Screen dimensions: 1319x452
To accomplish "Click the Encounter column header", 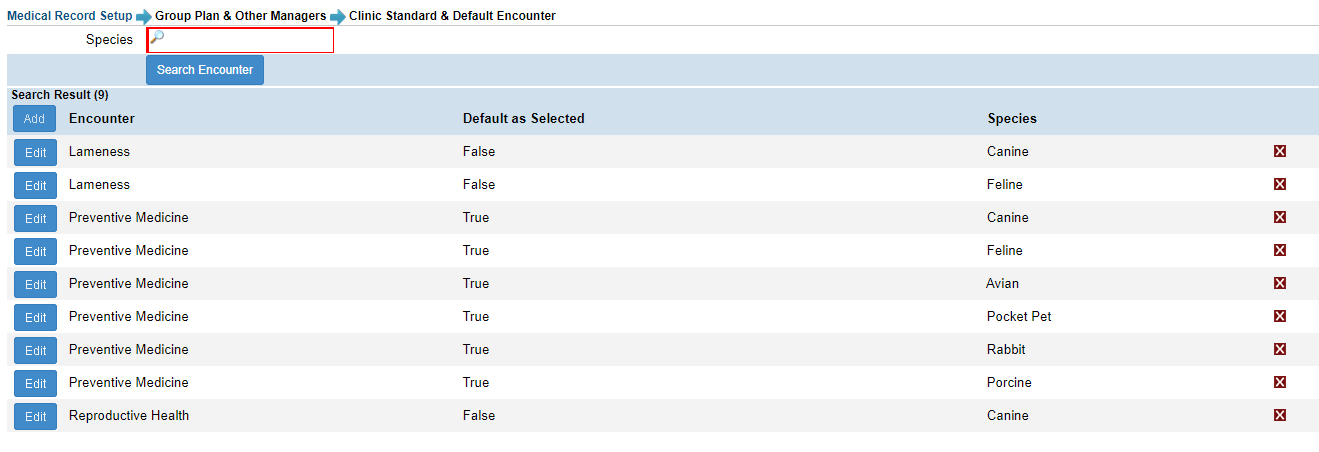I will (102, 118).
